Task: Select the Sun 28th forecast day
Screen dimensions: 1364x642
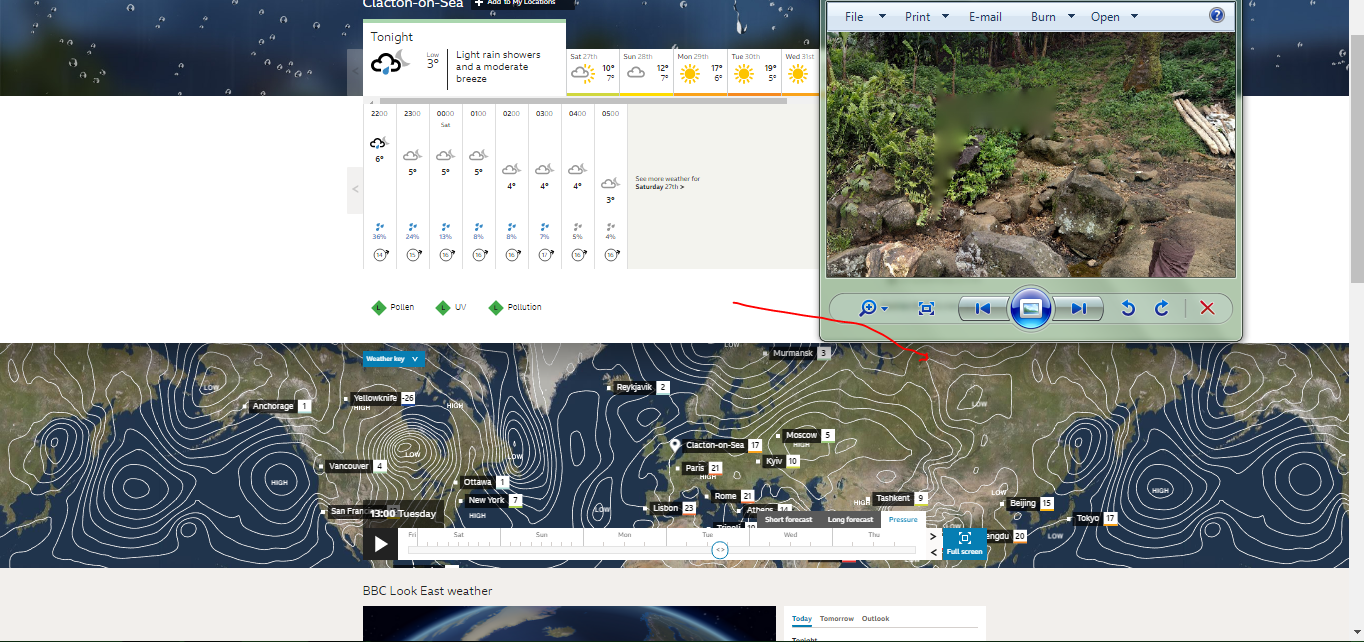Action: tap(647, 72)
